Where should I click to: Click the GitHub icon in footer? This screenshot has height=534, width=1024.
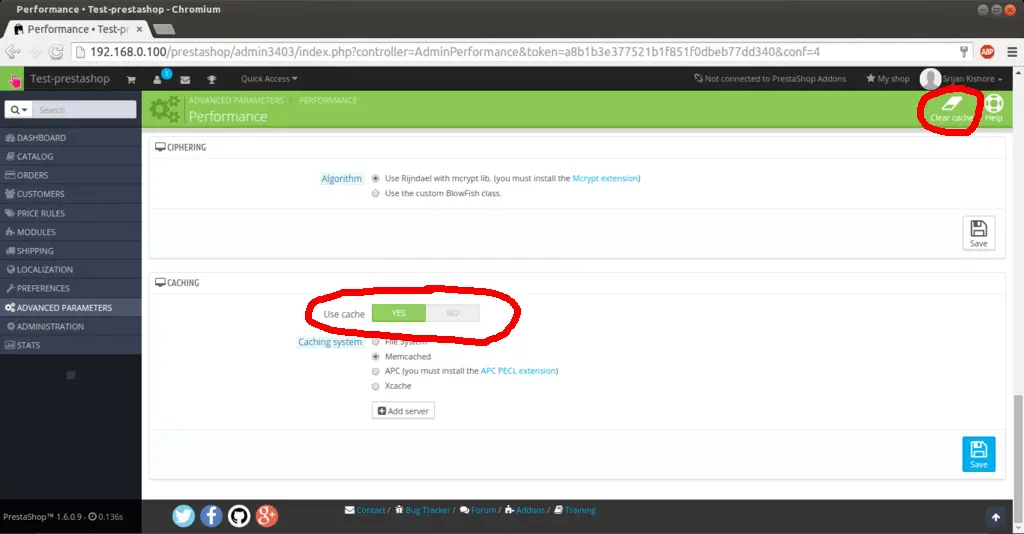click(239, 516)
